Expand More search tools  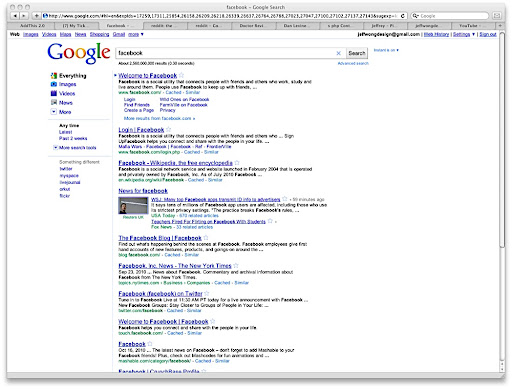pos(75,147)
